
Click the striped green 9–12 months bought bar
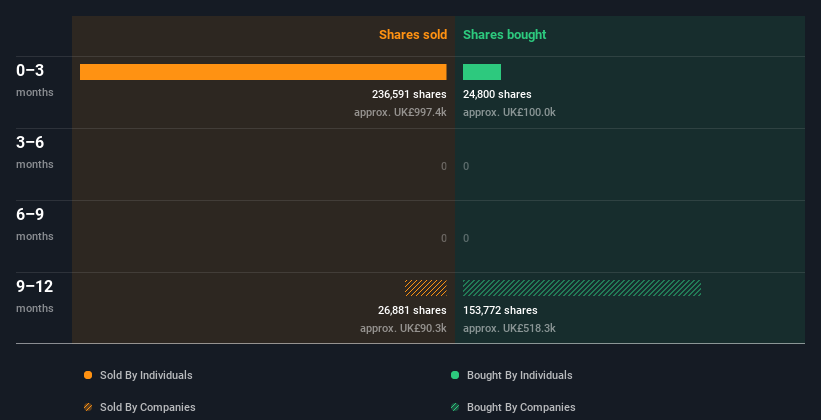(x=582, y=288)
